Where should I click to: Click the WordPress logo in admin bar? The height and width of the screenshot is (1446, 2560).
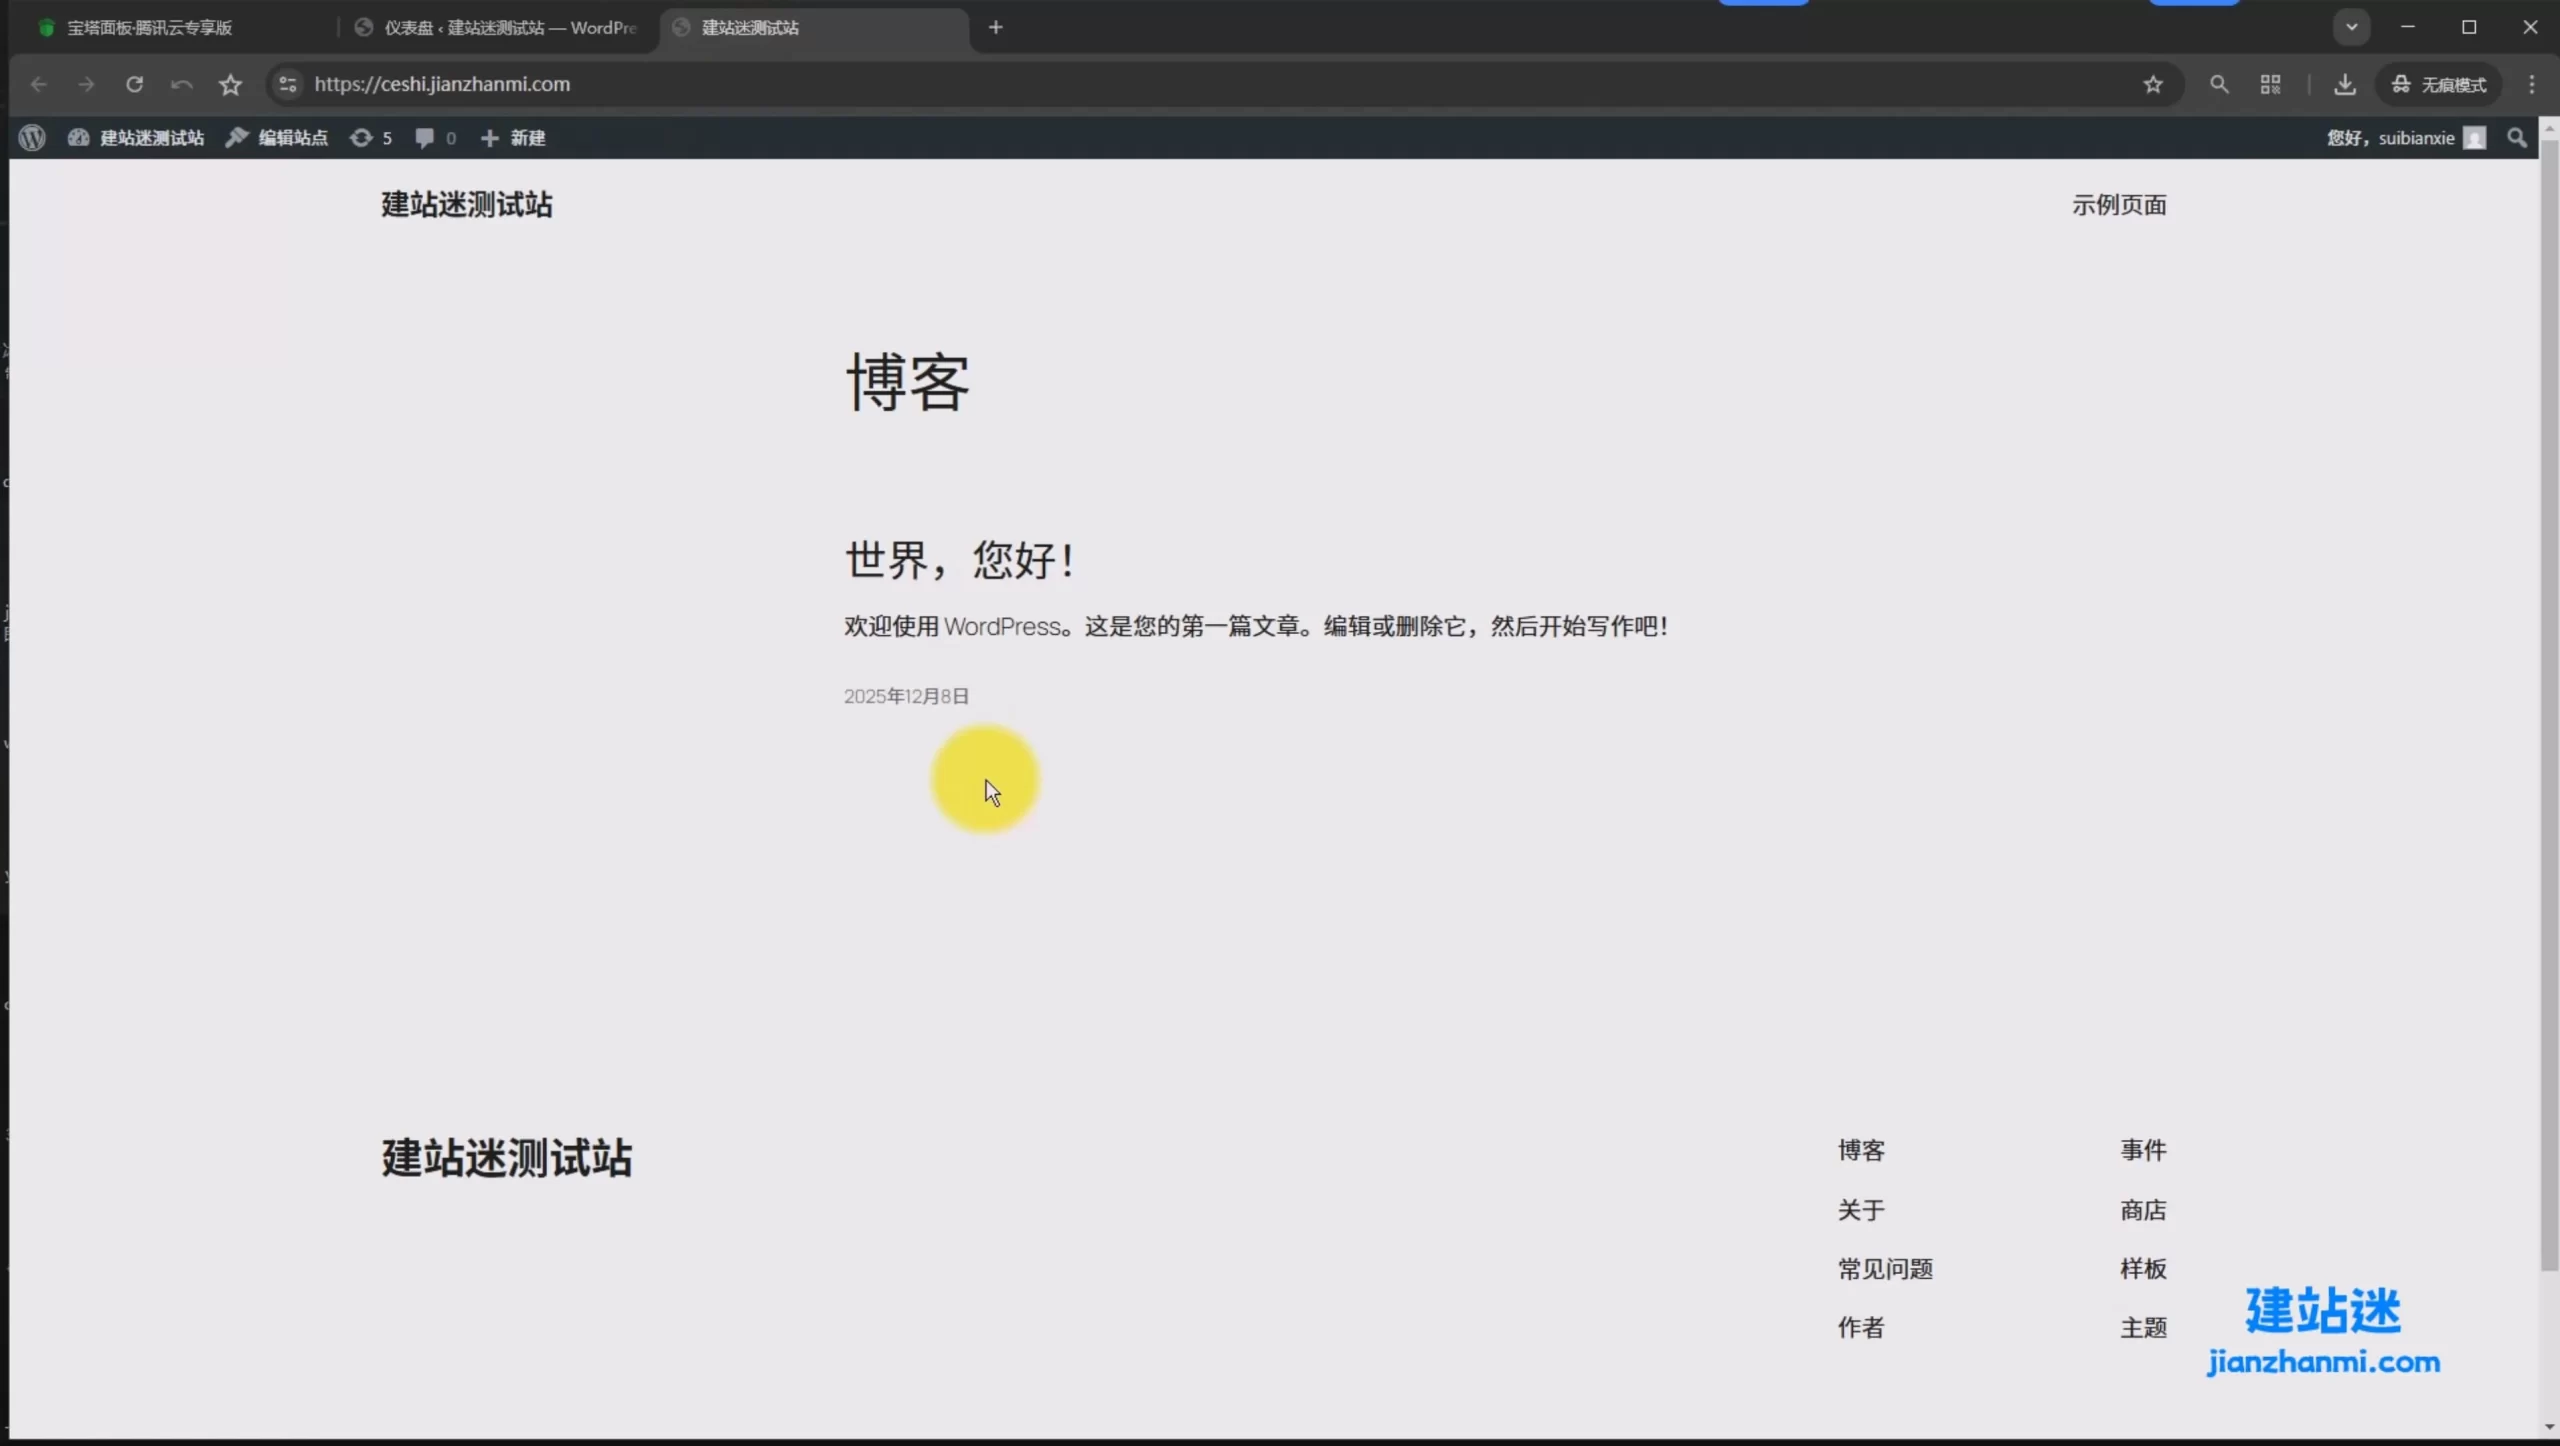(x=32, y=138)
